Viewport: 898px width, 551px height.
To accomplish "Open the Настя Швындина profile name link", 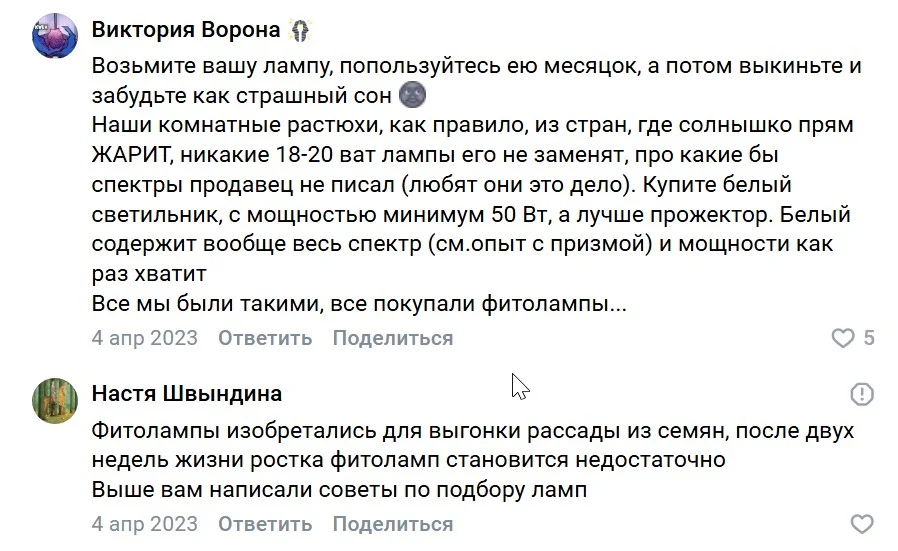I will click(x=187, y=394).
